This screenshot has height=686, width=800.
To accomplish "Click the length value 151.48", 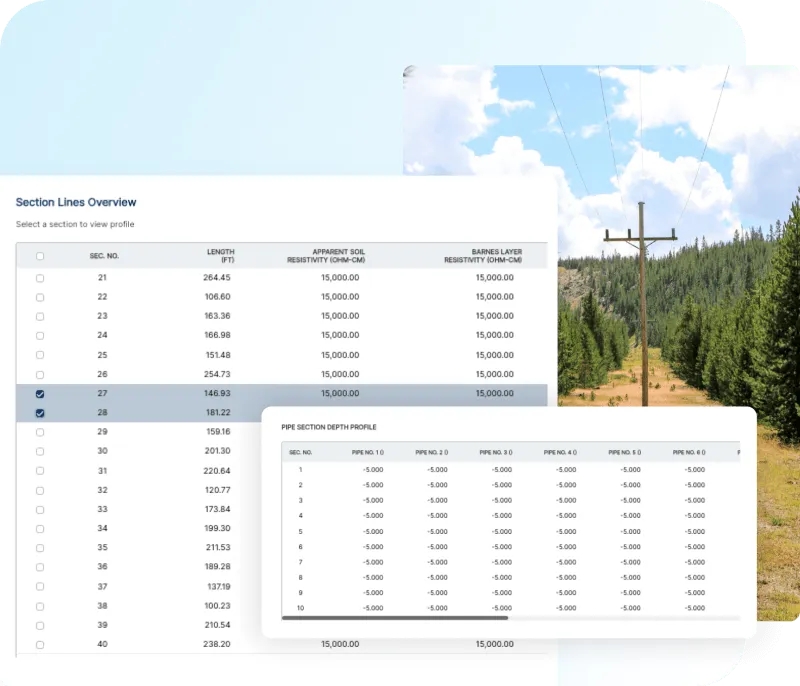I will 218,355.
